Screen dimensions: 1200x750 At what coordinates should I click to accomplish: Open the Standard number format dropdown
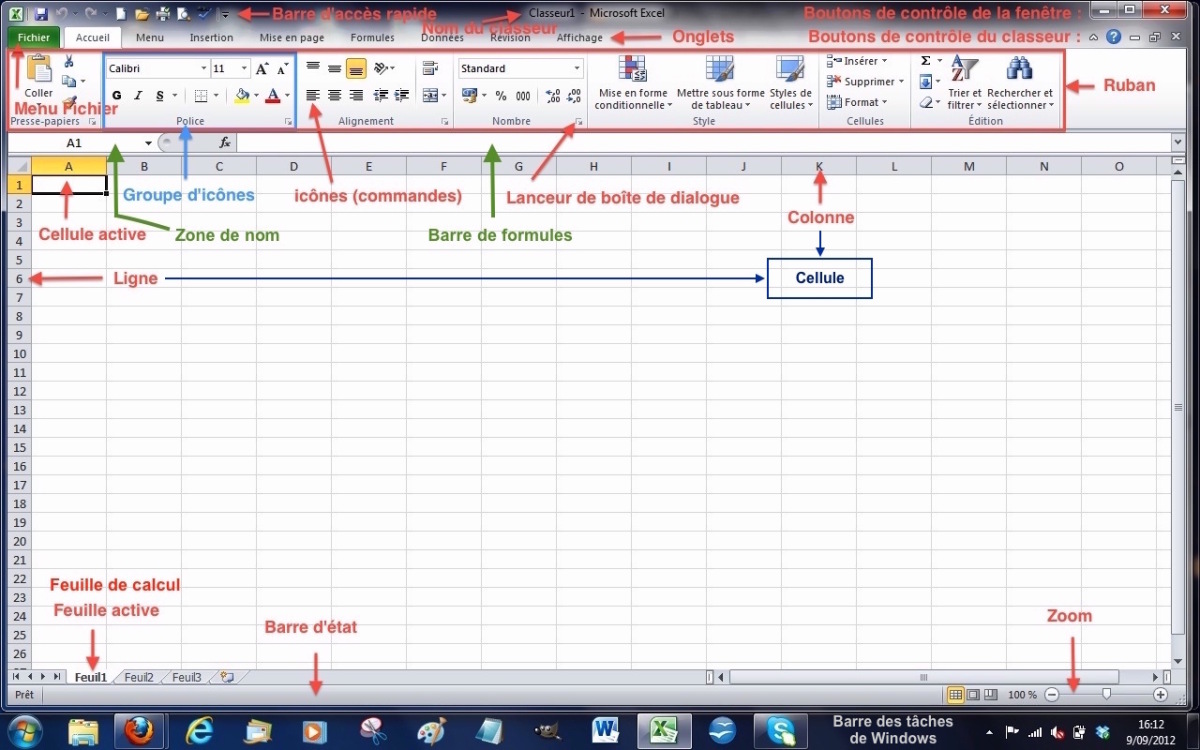577,69
